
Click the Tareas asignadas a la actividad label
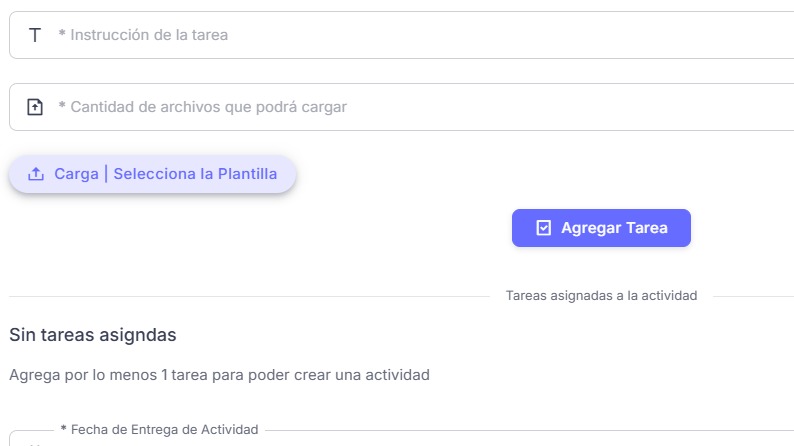coord(601,296)
